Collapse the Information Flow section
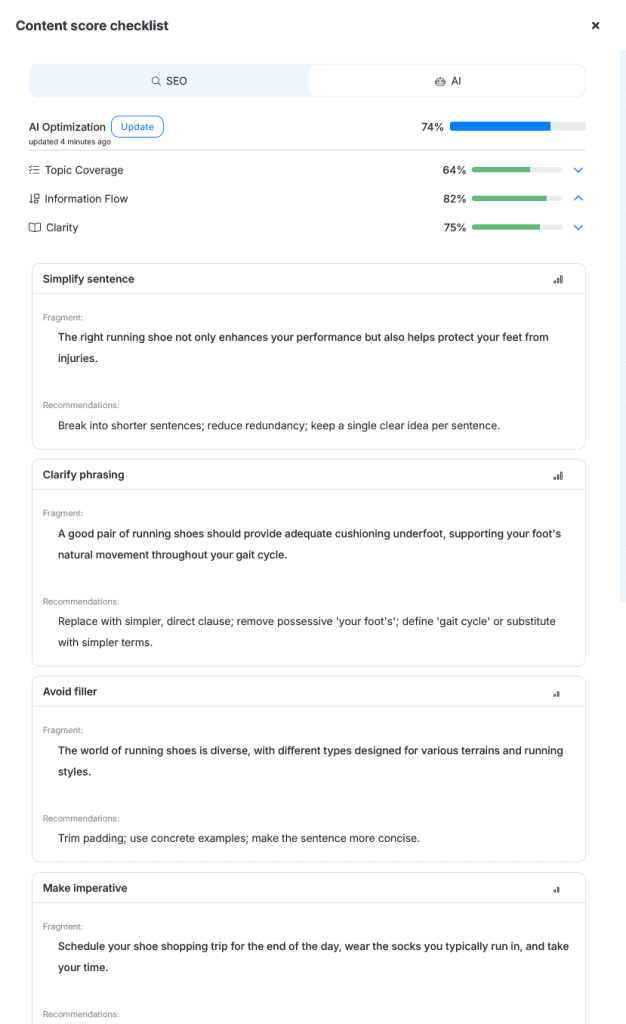This screenshot has width=626, height=1024. (578, 199)
